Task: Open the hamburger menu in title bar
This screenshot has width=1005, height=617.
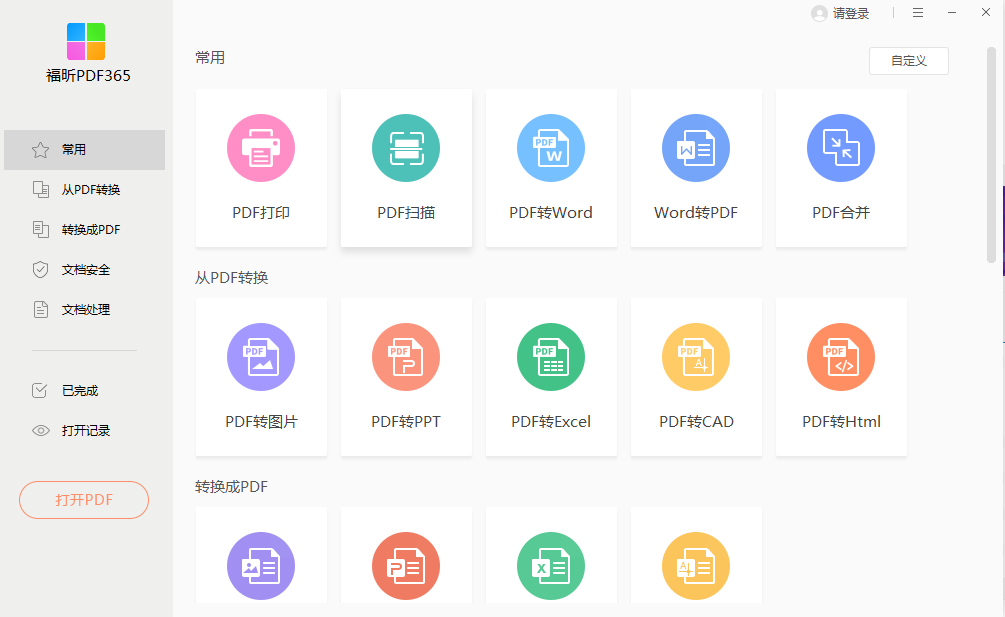Action: click(x=917, y=13)
